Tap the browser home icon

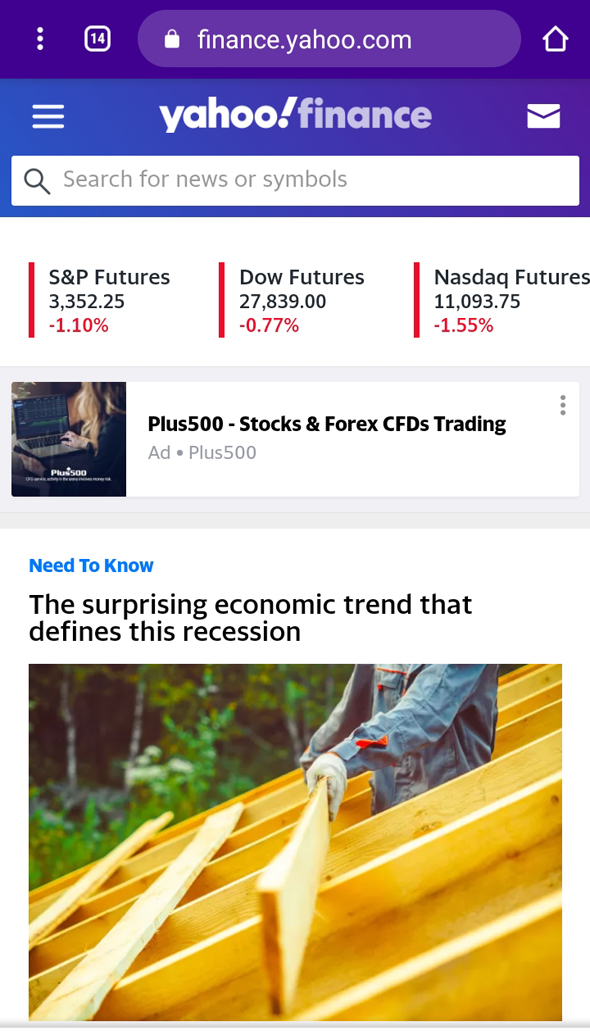tap(554, 39)
